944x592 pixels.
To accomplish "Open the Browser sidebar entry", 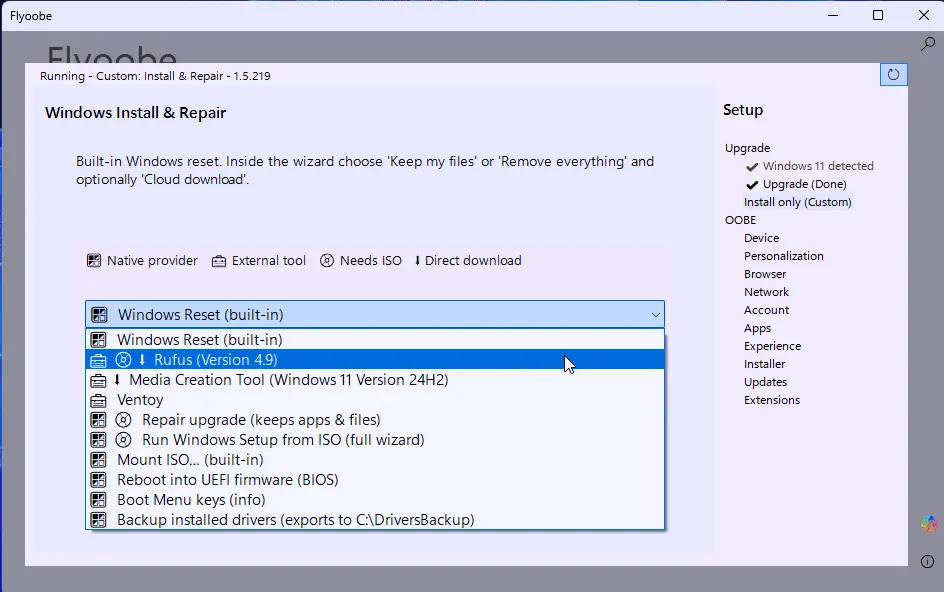I will [765, 274].
